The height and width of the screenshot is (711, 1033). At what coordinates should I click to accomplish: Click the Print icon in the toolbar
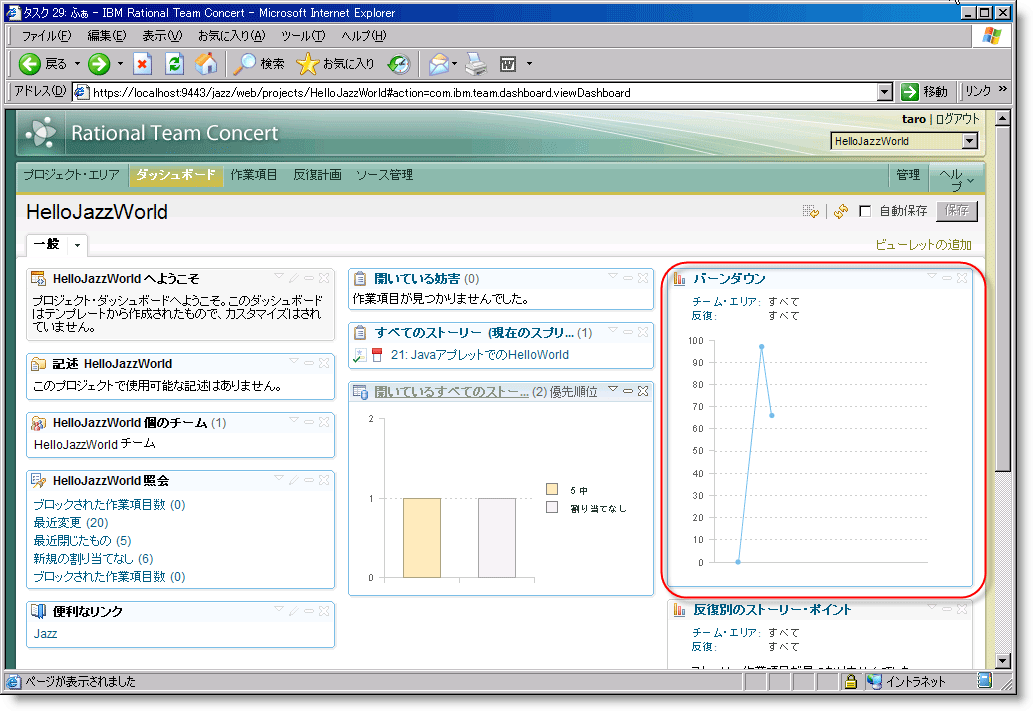[476, 64]
